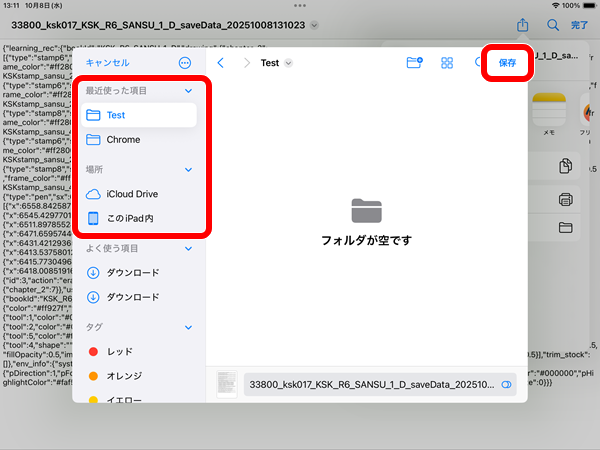Tap the メモ app icon in the share sheet

pyautogui.click(x=549, y=110)
